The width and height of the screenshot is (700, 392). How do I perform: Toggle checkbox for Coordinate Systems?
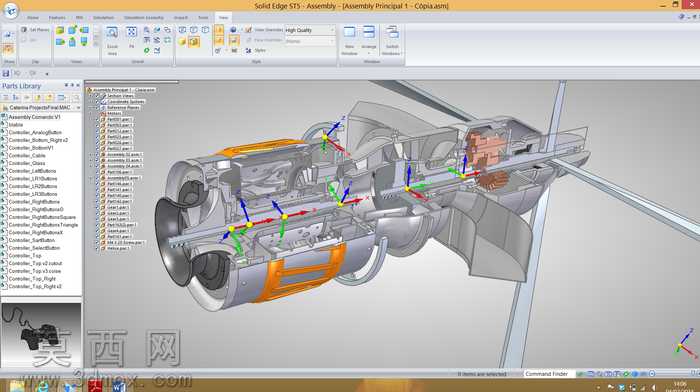[97, 101]
